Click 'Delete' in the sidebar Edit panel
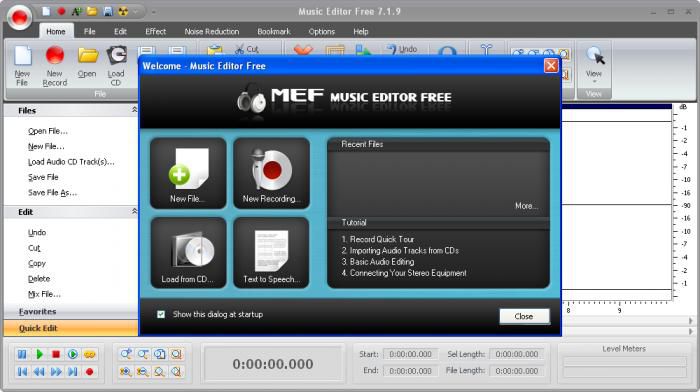This screenshot has height=392, width=700. tap(39, 279)
